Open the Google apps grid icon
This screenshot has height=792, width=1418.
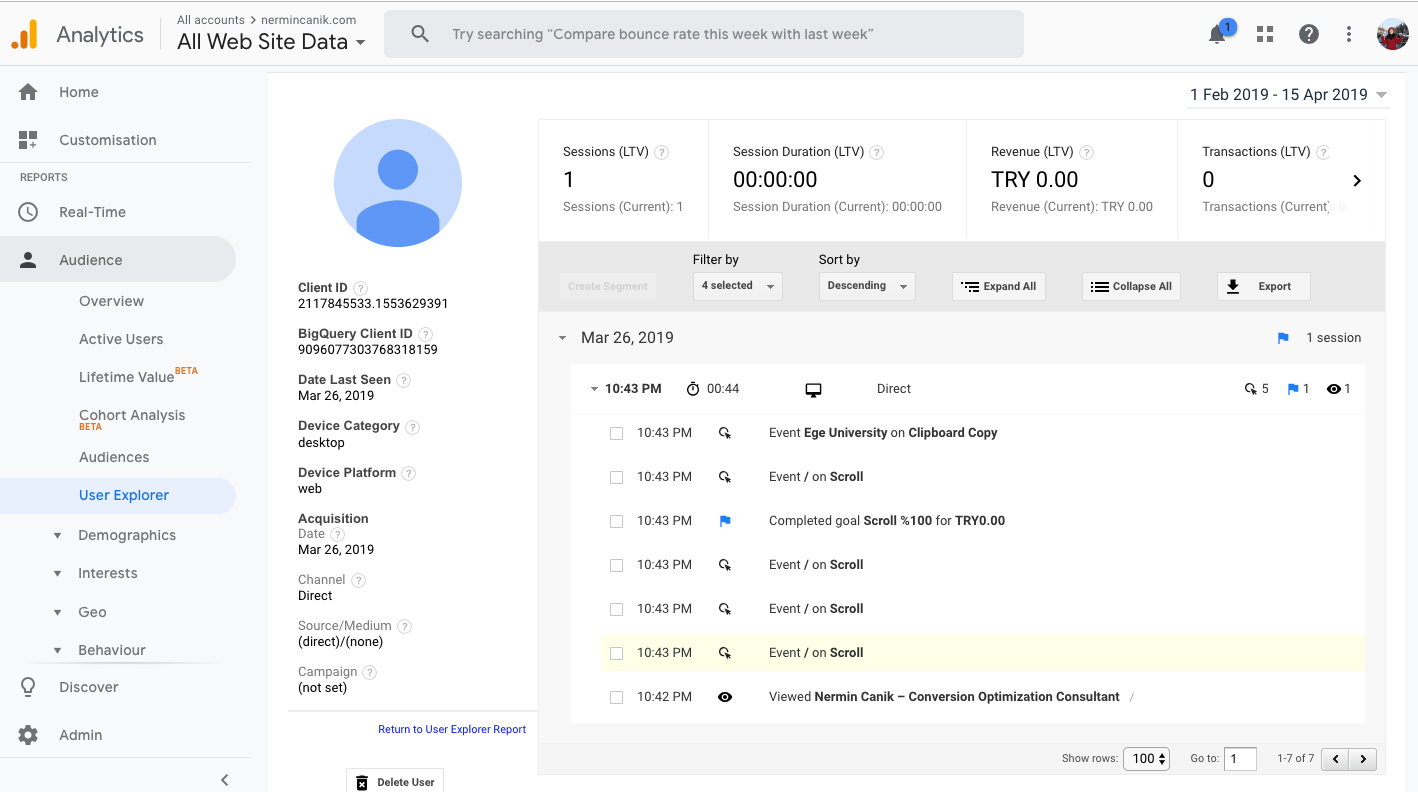point(1265,34)
